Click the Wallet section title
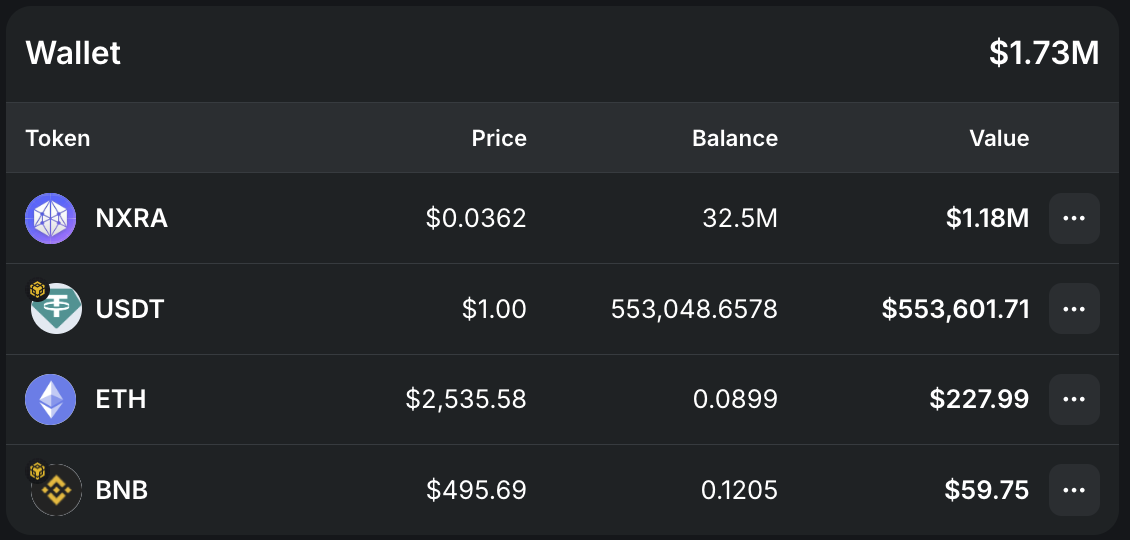 point(74,53)
